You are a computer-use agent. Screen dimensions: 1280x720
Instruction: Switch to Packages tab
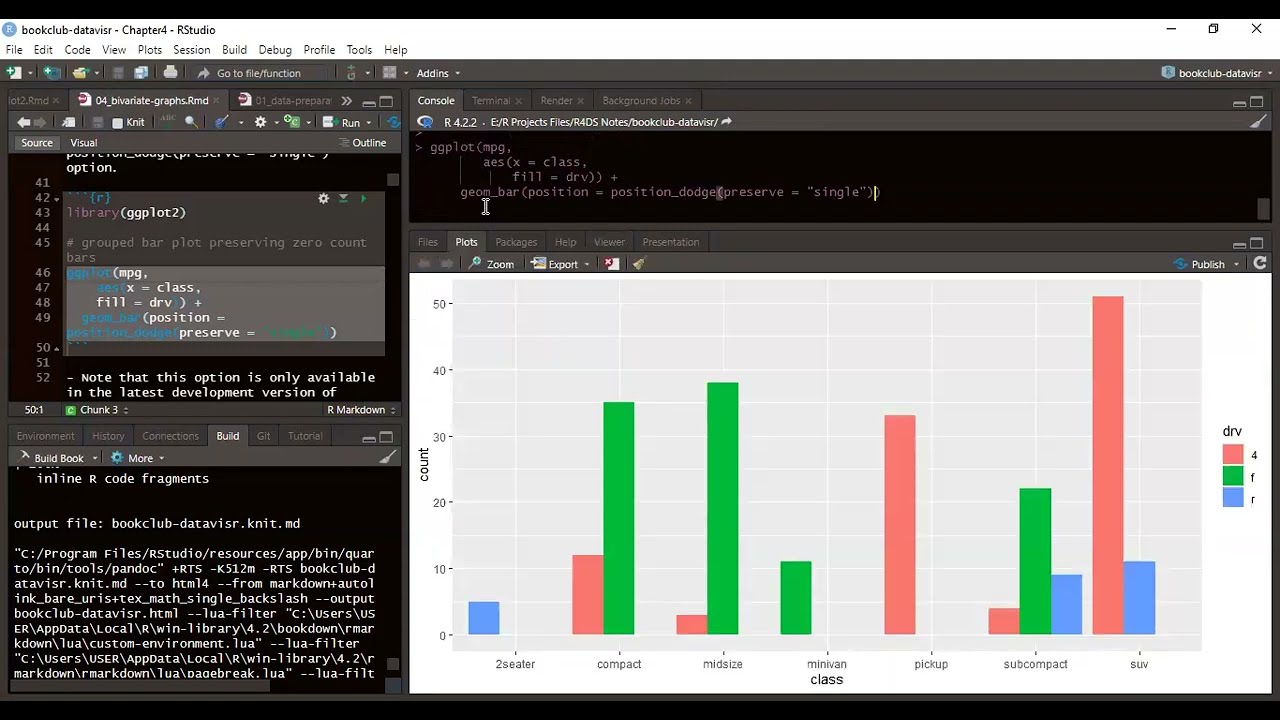pos(516,242)
